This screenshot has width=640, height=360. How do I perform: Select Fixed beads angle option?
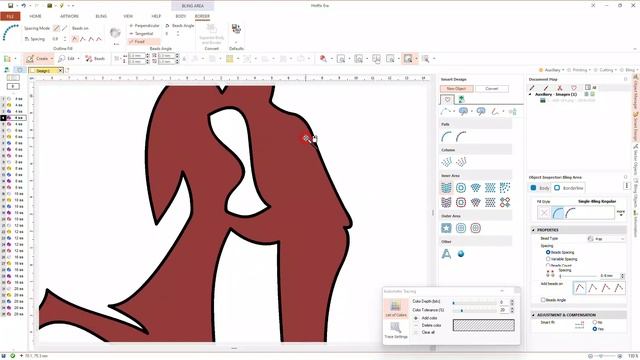point(144,42)
